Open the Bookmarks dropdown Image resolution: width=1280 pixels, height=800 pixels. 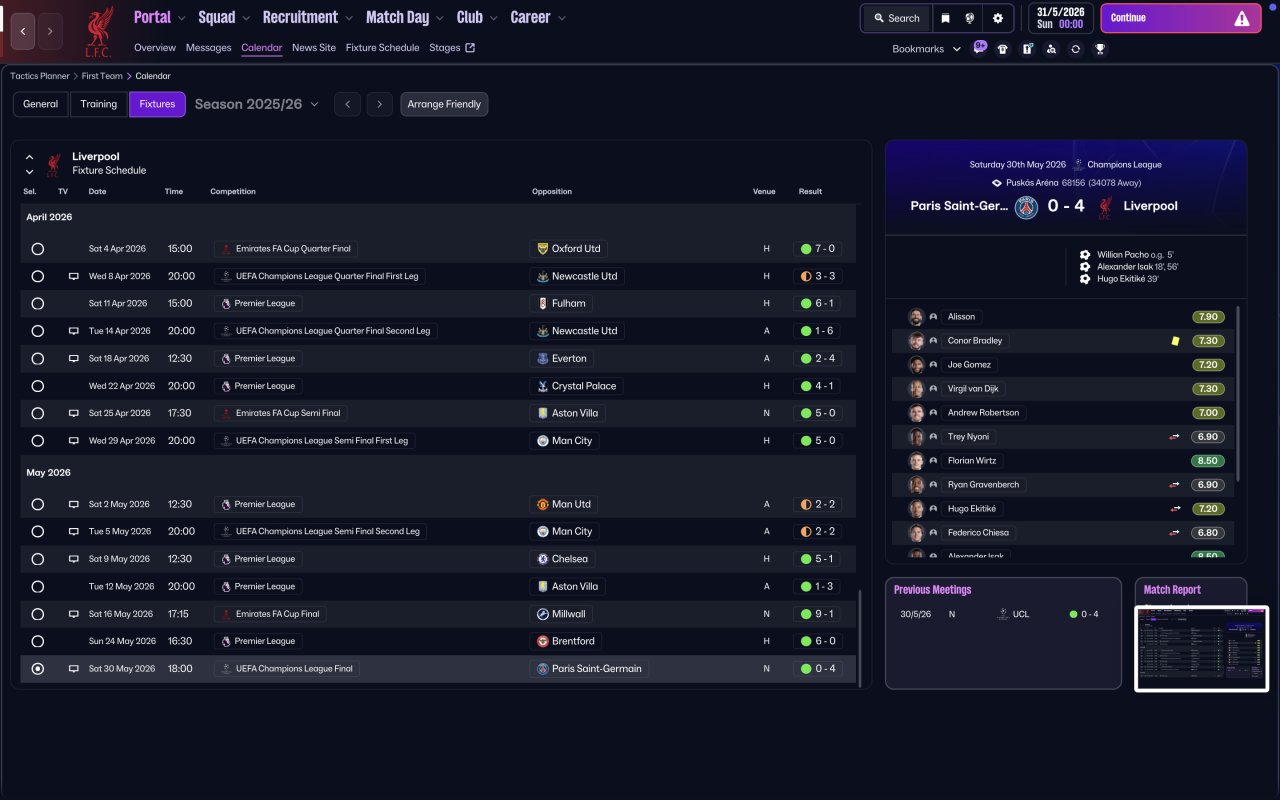click(x=926, y=49)
